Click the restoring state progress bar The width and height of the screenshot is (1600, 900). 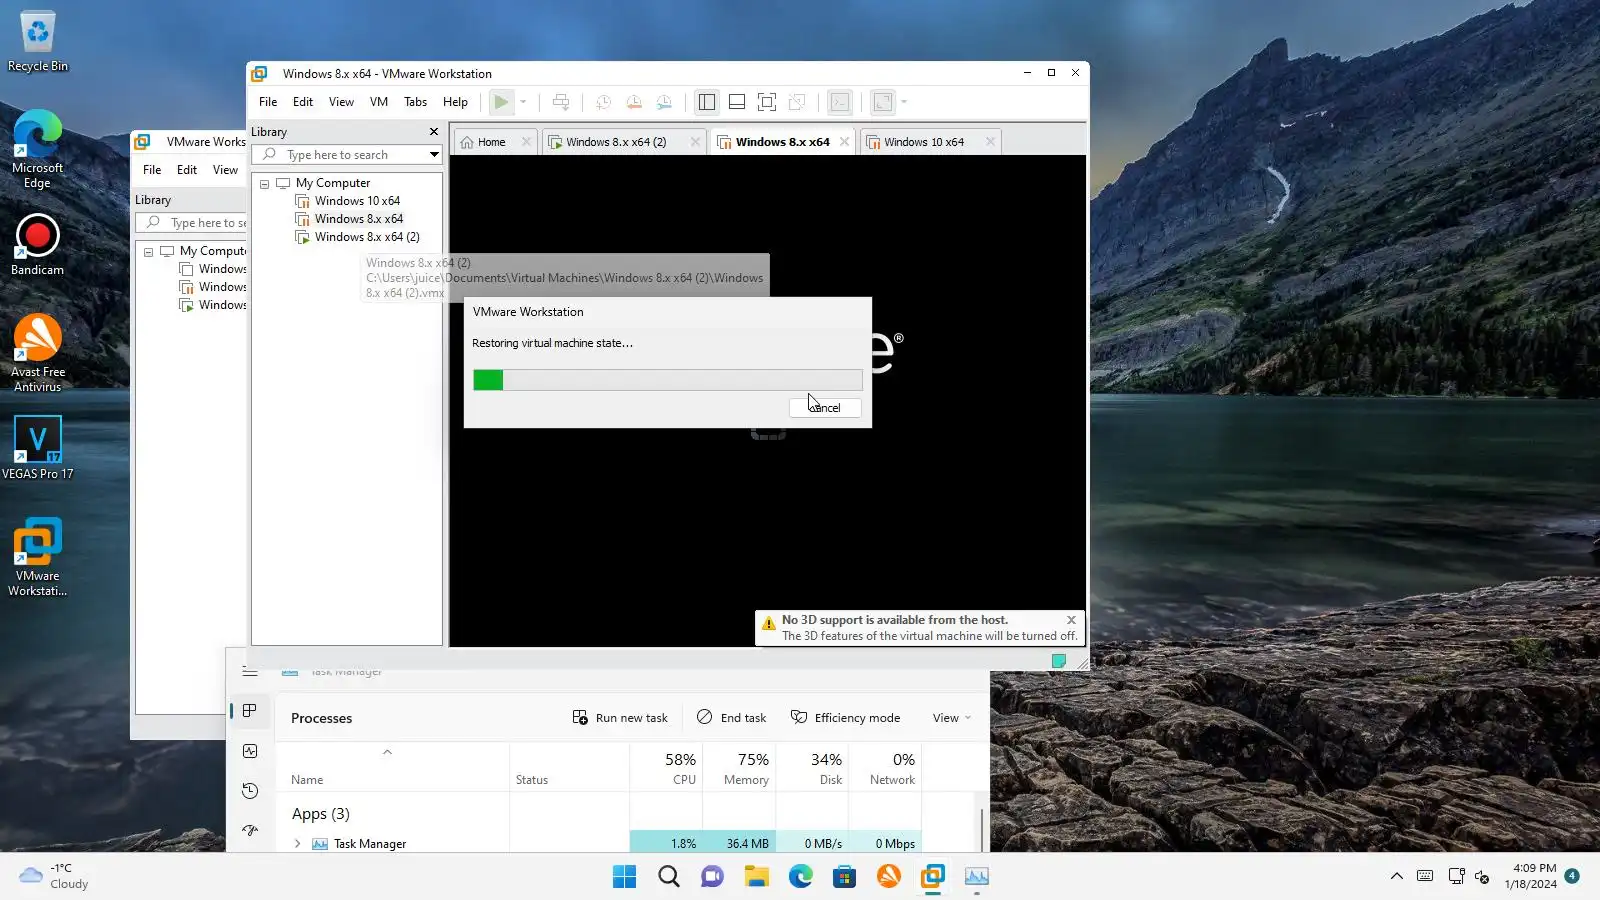tap(668, 380)
